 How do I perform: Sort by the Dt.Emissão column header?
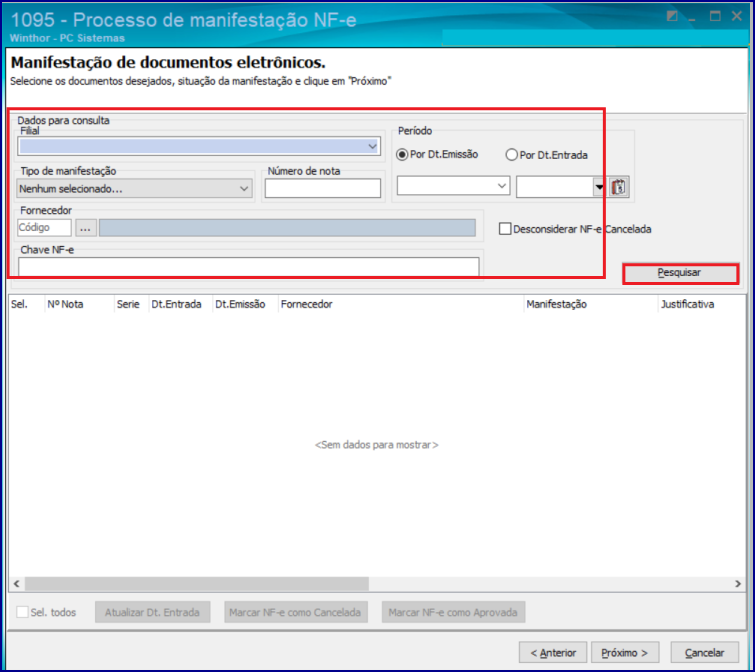(x=246, y=304)
